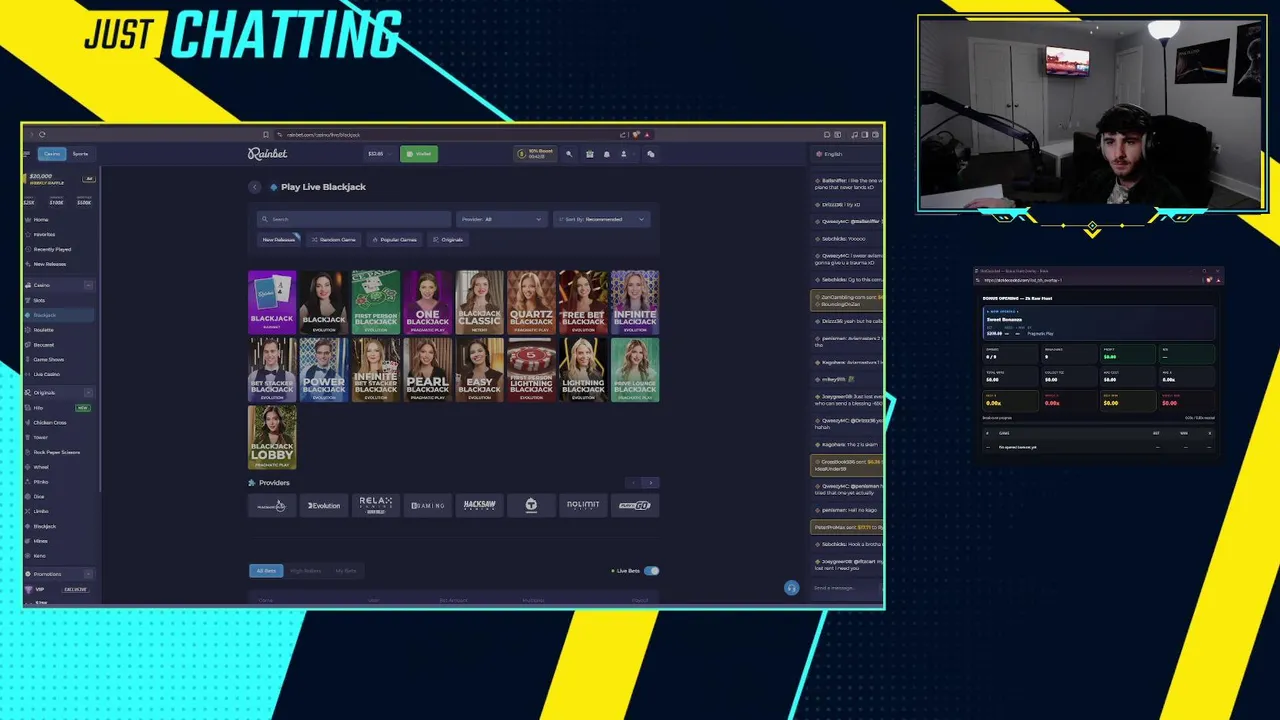Image resolution: width=1280 pixels, height=720 pixels.
Task: Collapse the Casino sidebar section
Action: pyautogui.click(x=88, y=285)
